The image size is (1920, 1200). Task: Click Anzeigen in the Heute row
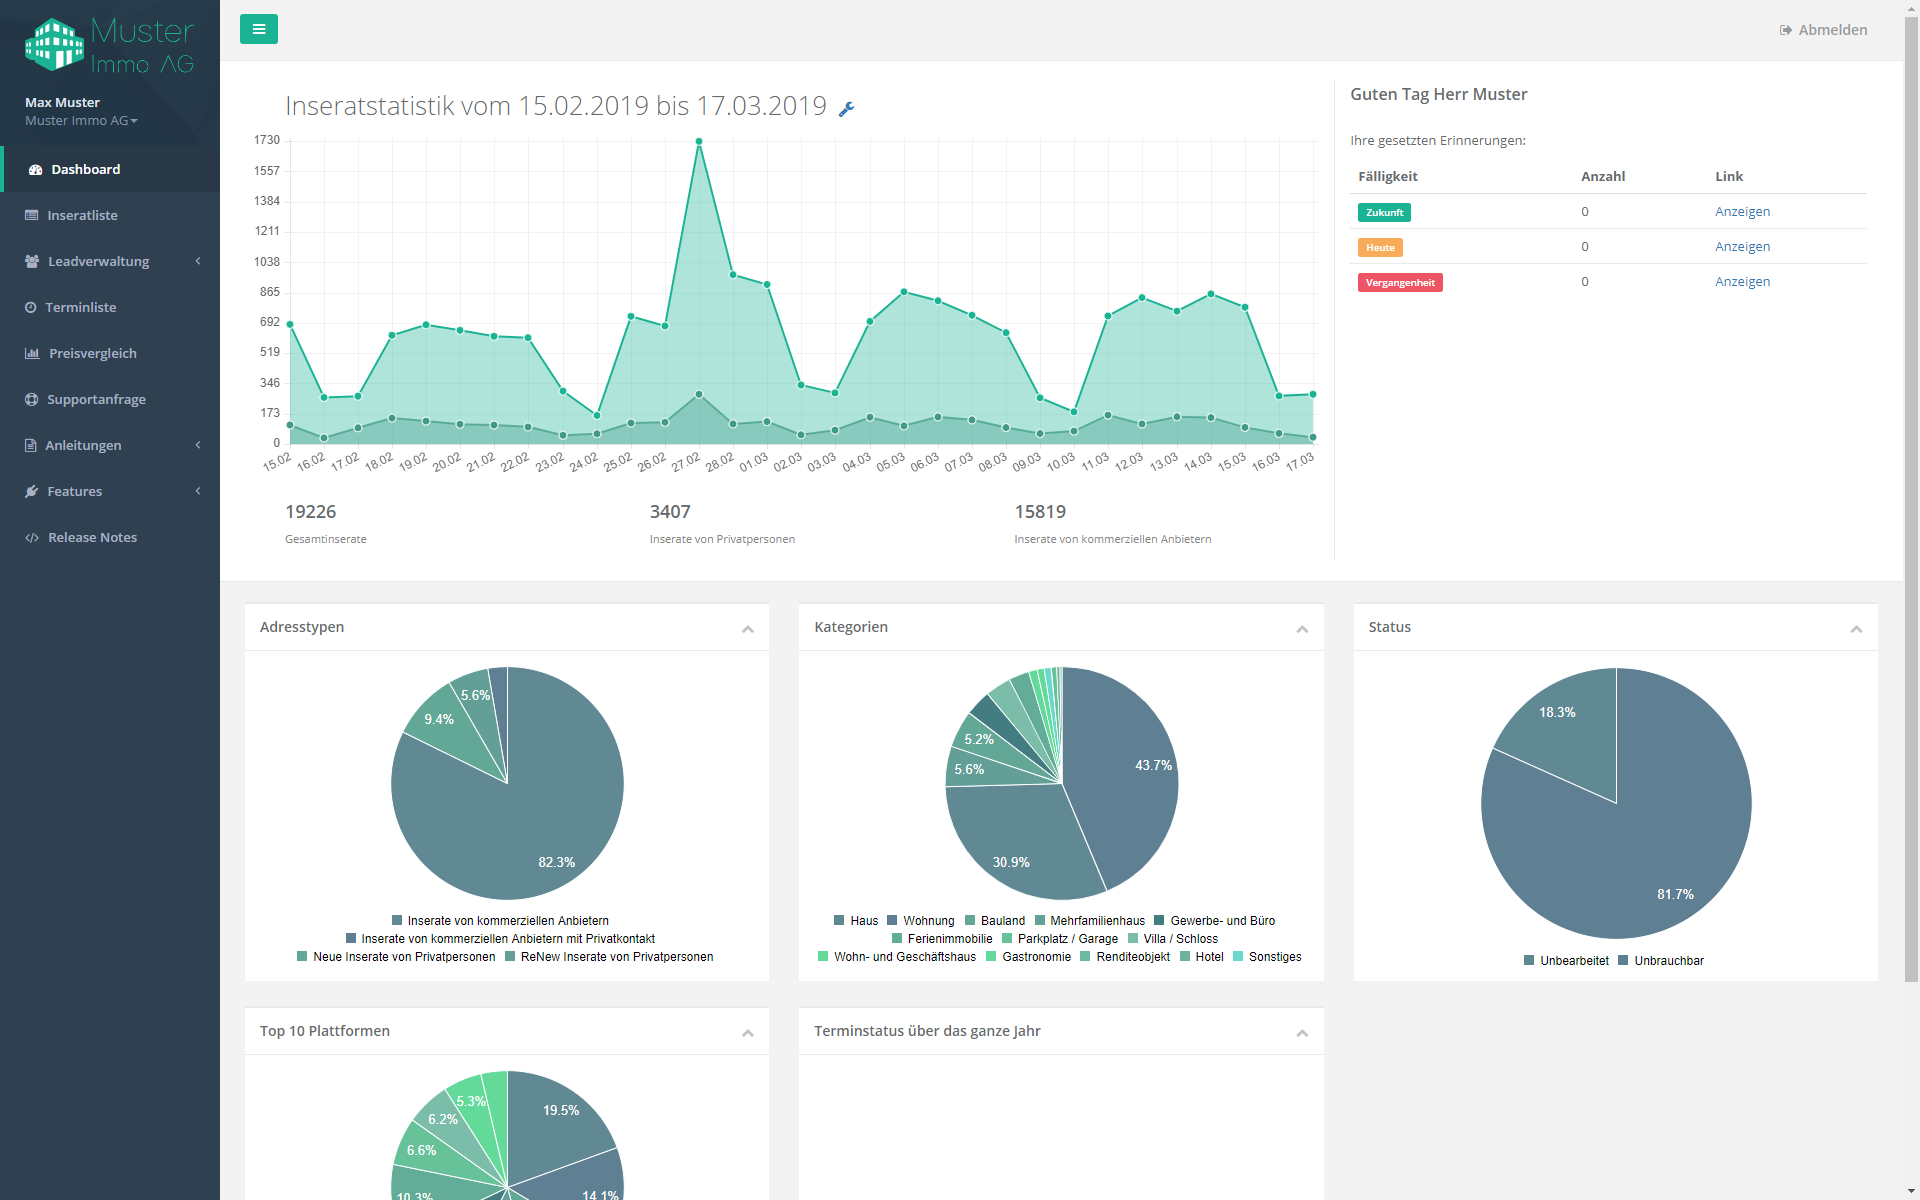point(1742,247)
